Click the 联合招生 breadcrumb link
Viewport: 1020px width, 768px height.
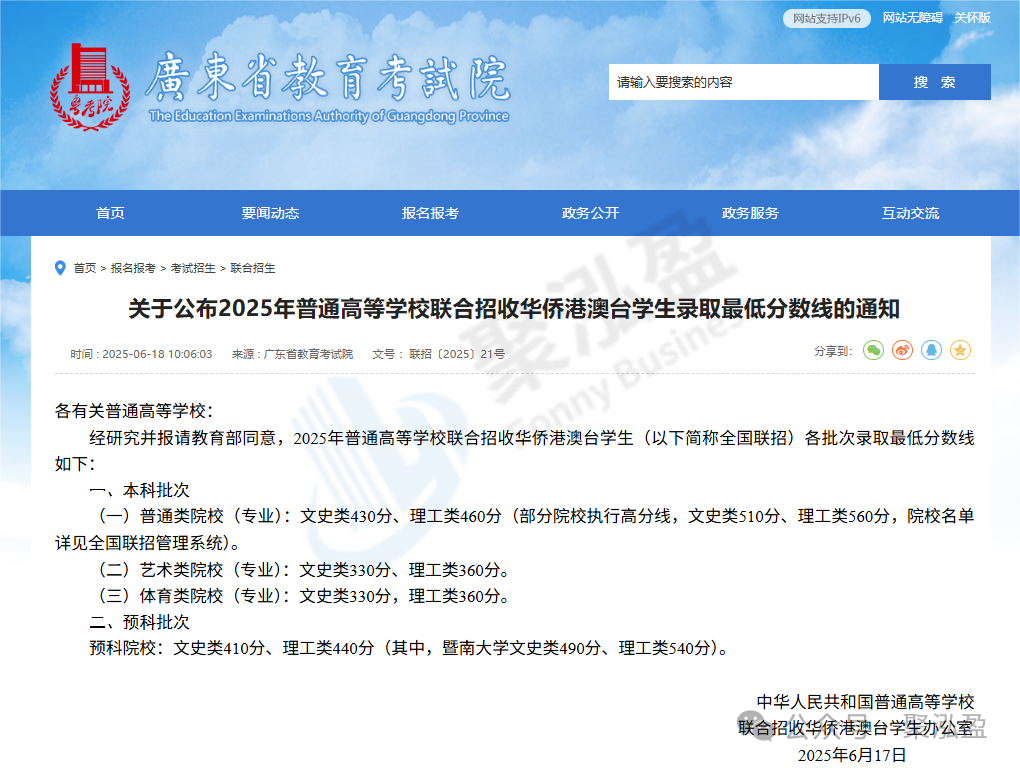(x=250, y=268)
